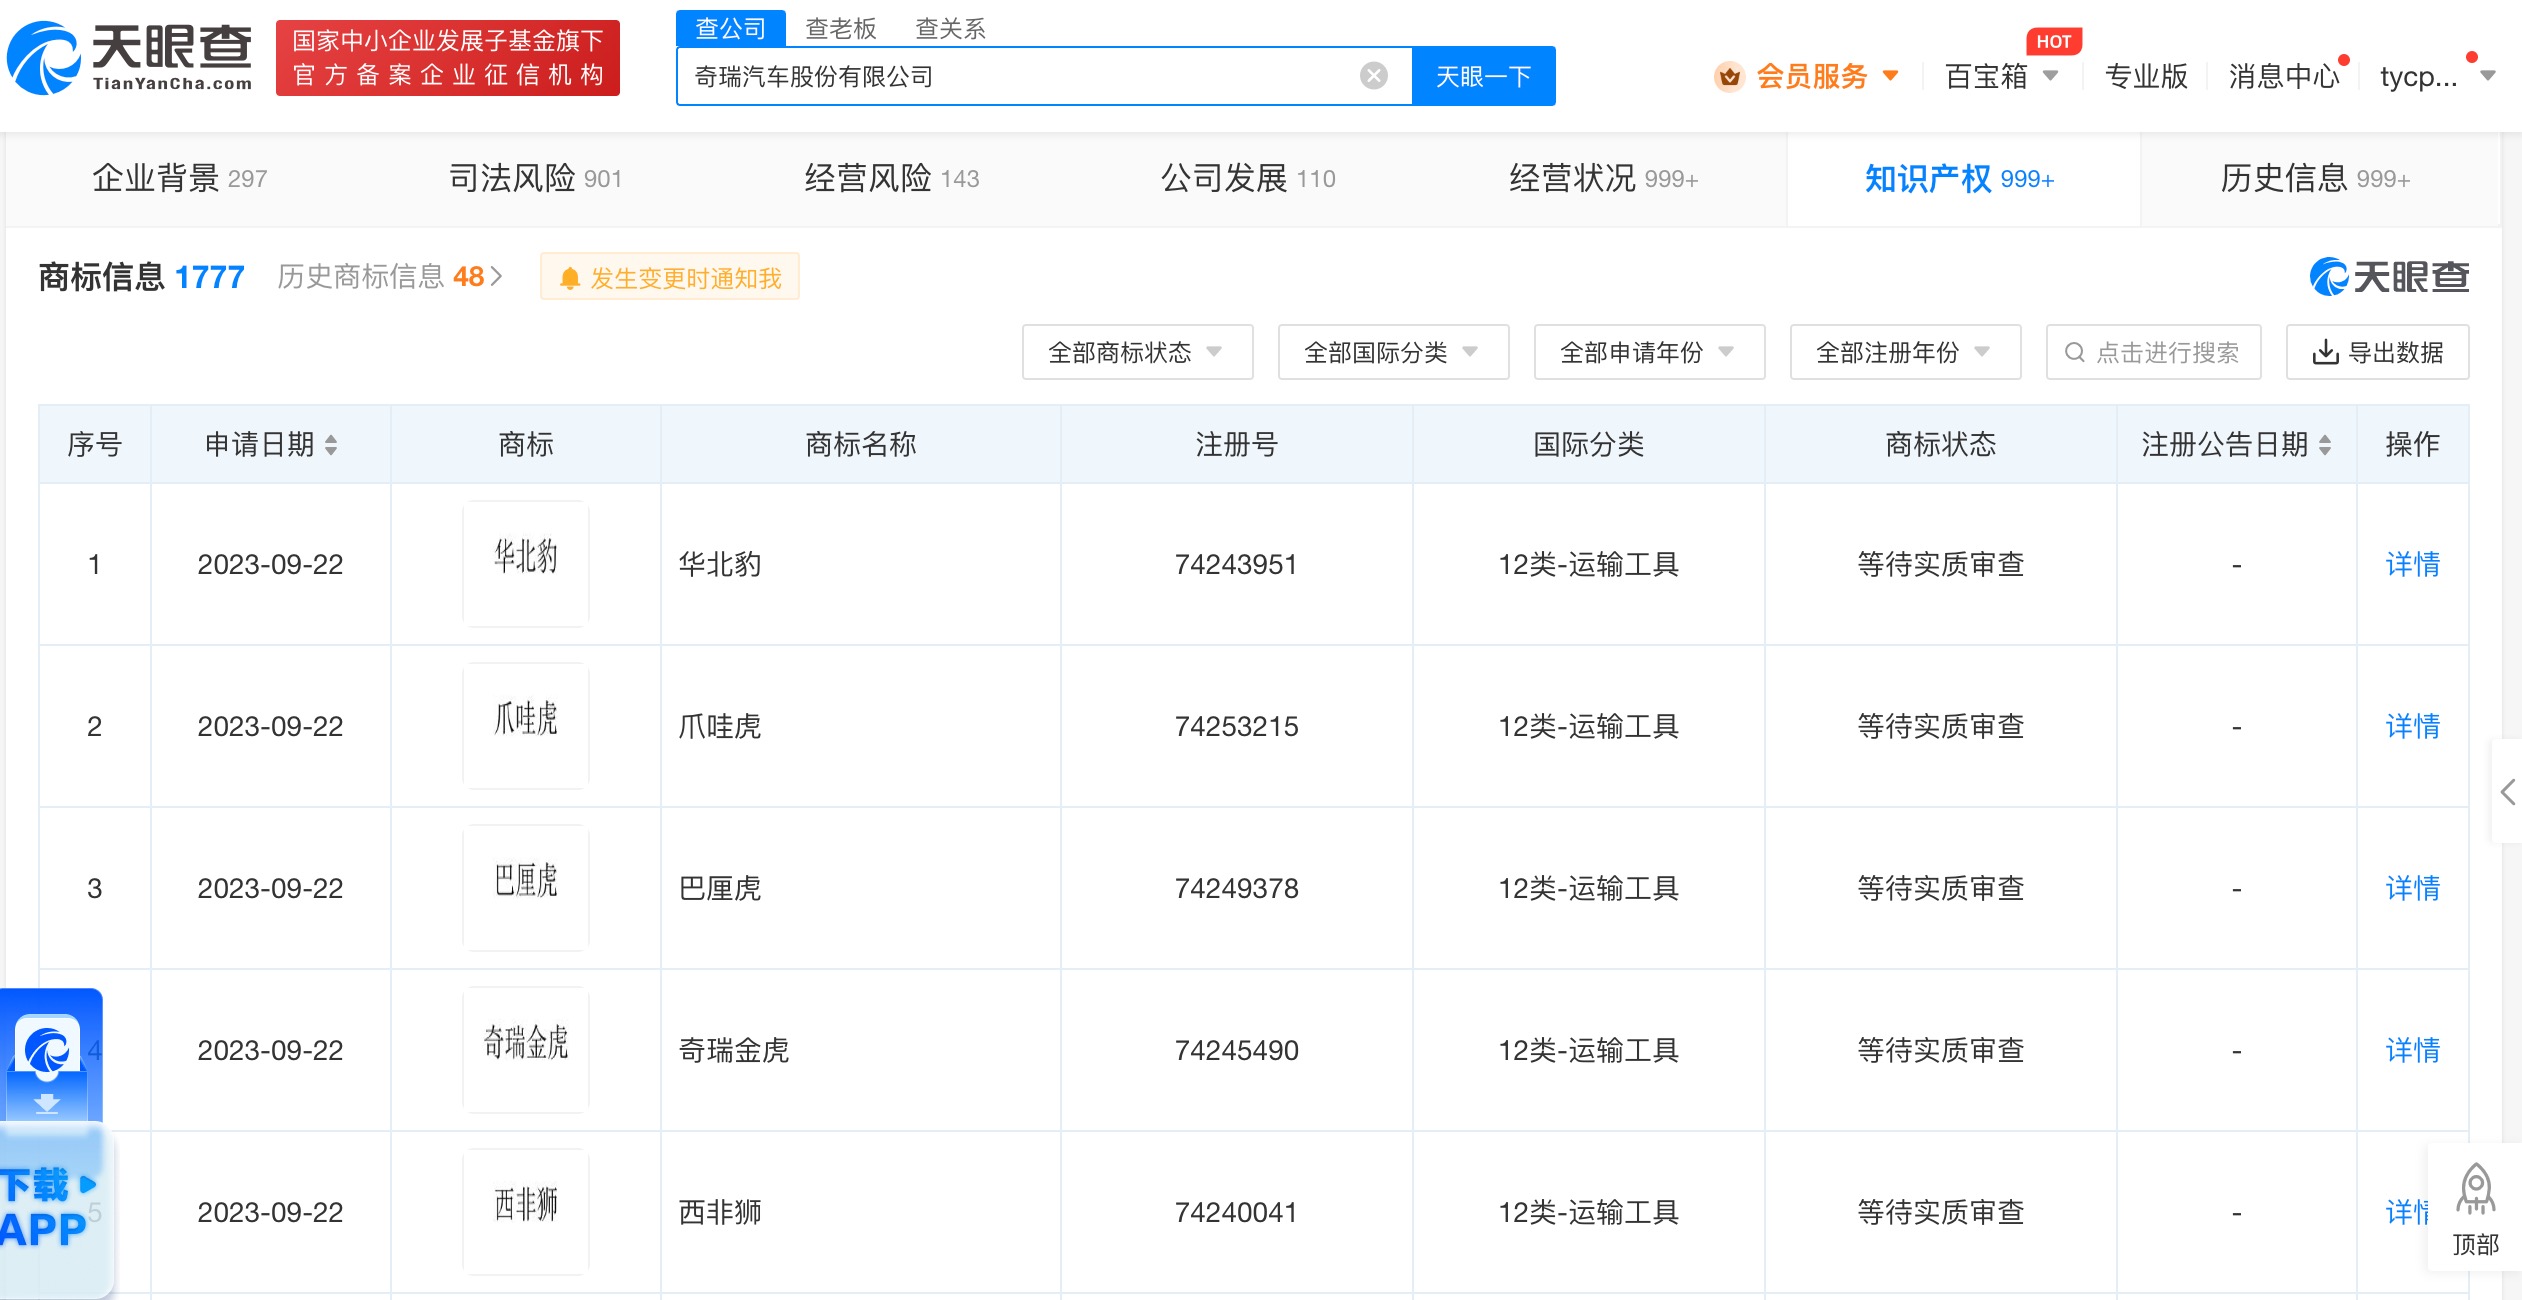This screenshot has width=2522, height=1300.
Task: Click the 发生变更时通知我 button
Action: (x=670, y=277)
